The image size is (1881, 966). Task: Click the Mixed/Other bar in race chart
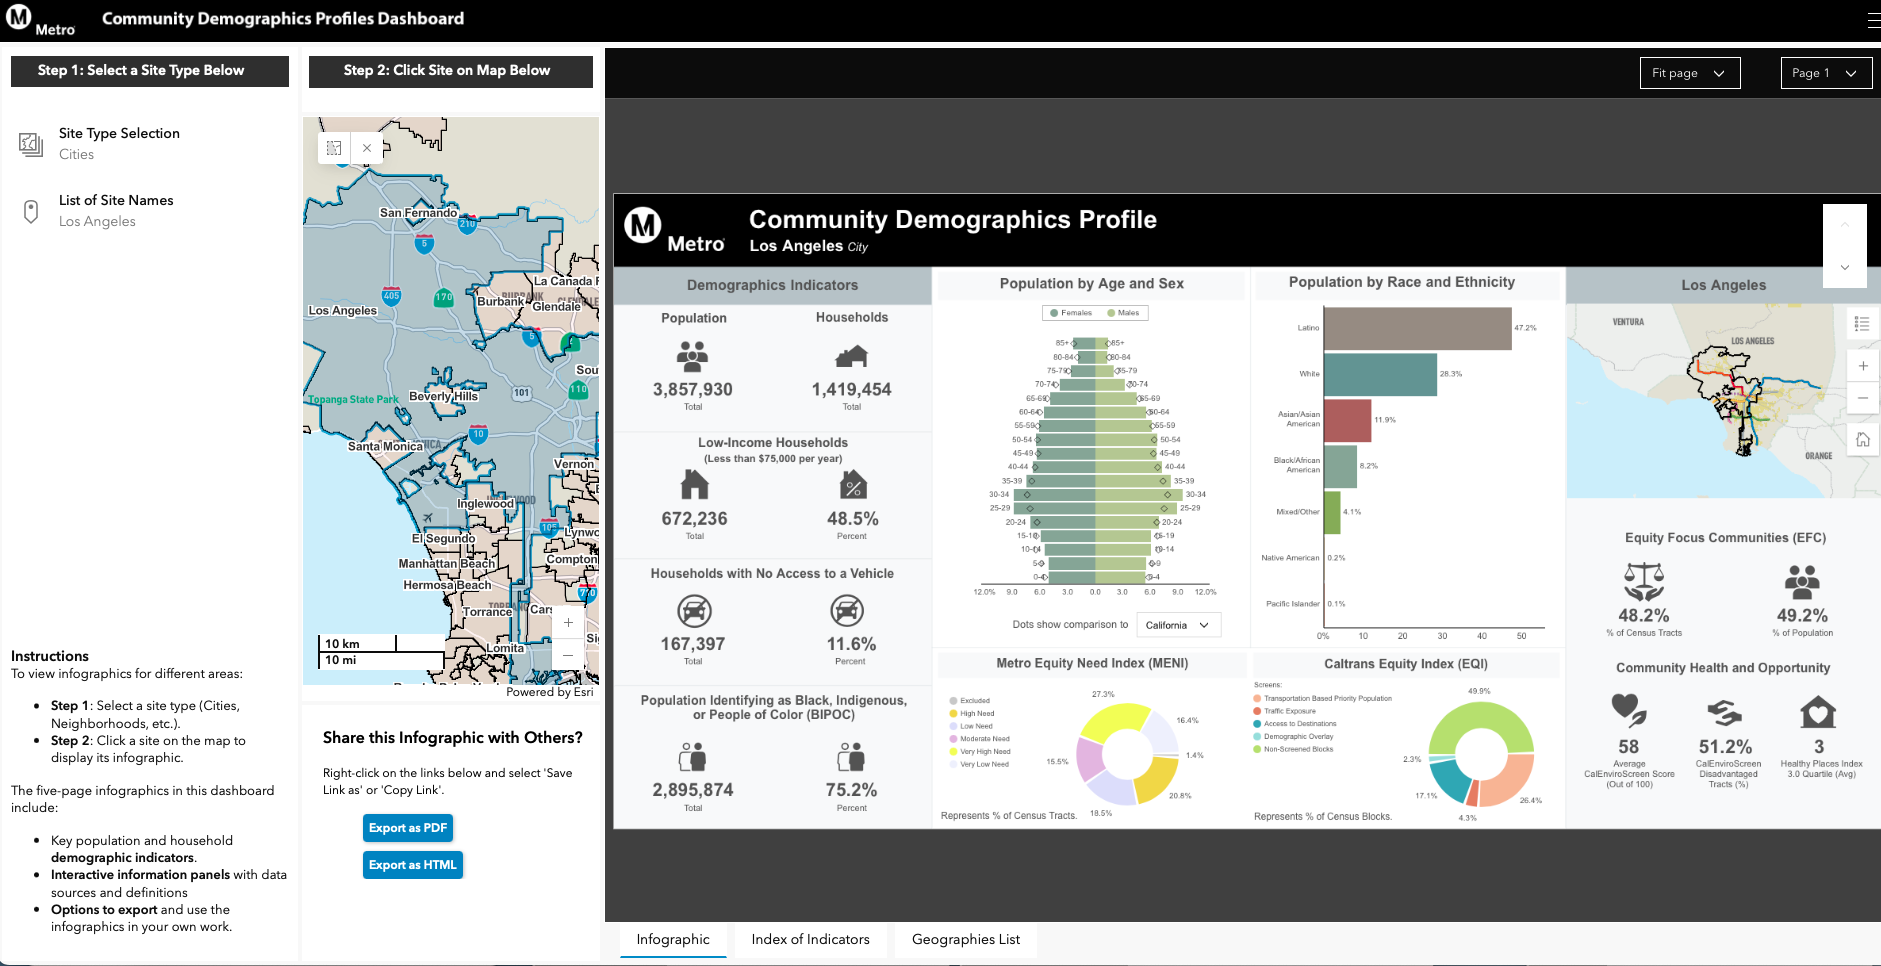pyautogui.click(x=1332, y=512)
